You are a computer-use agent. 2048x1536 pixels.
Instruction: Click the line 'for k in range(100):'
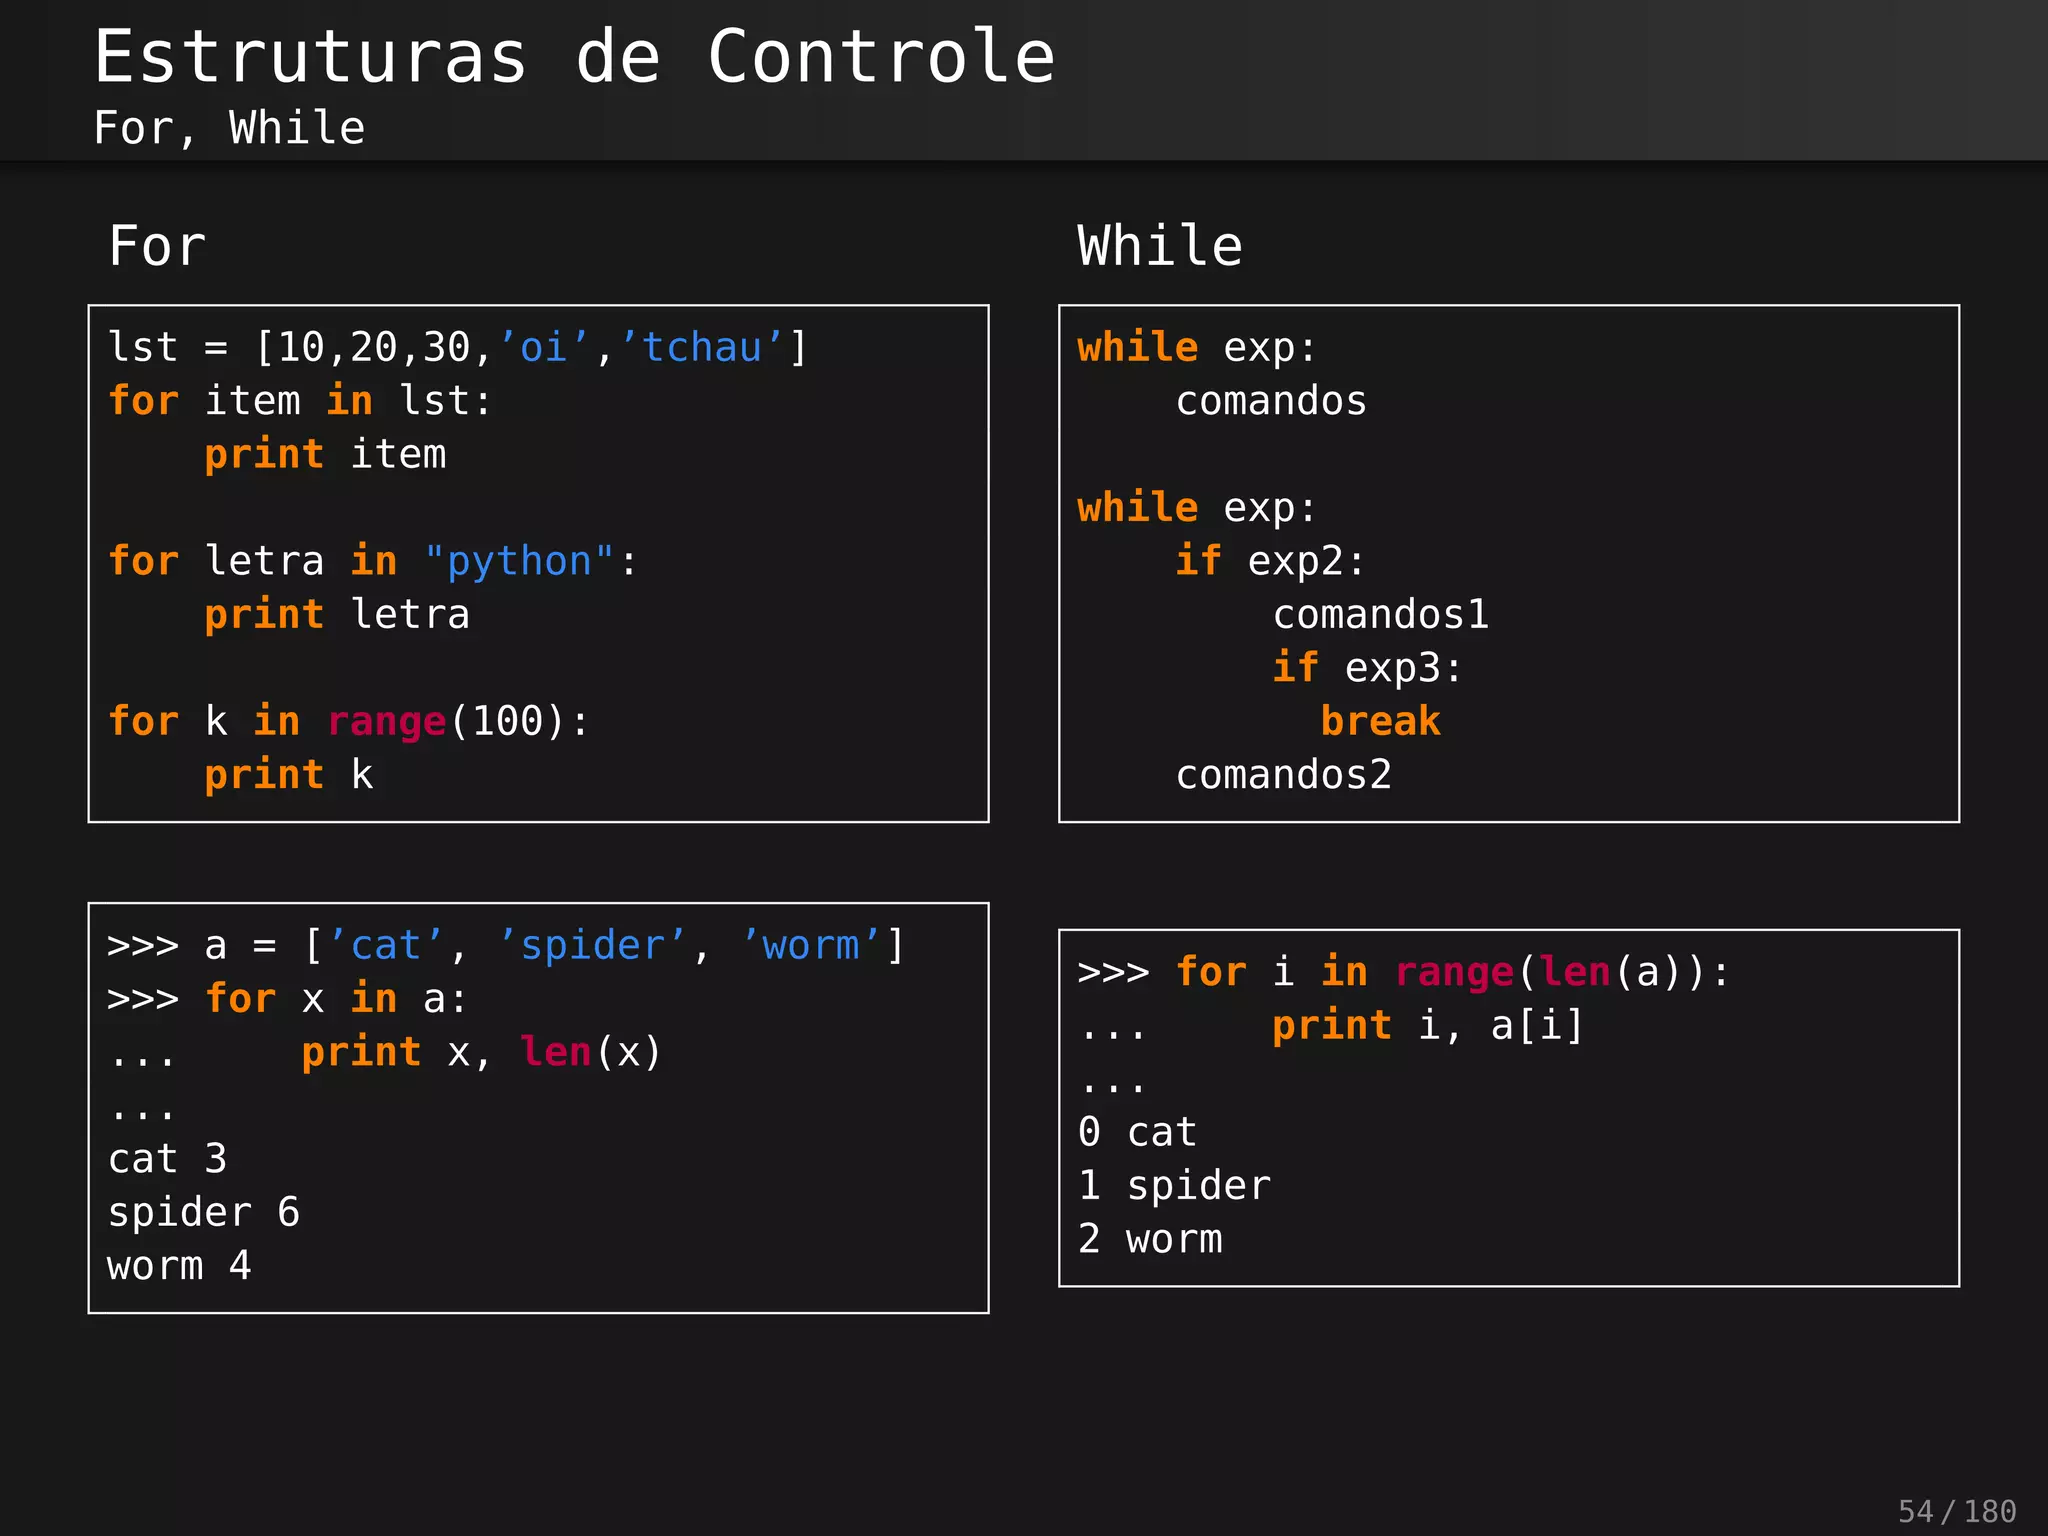point(349,721)
